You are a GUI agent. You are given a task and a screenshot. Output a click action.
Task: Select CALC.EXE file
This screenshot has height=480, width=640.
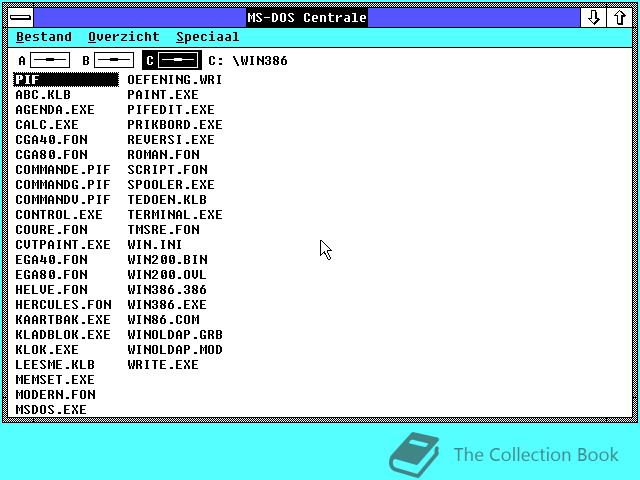[47, 124]
